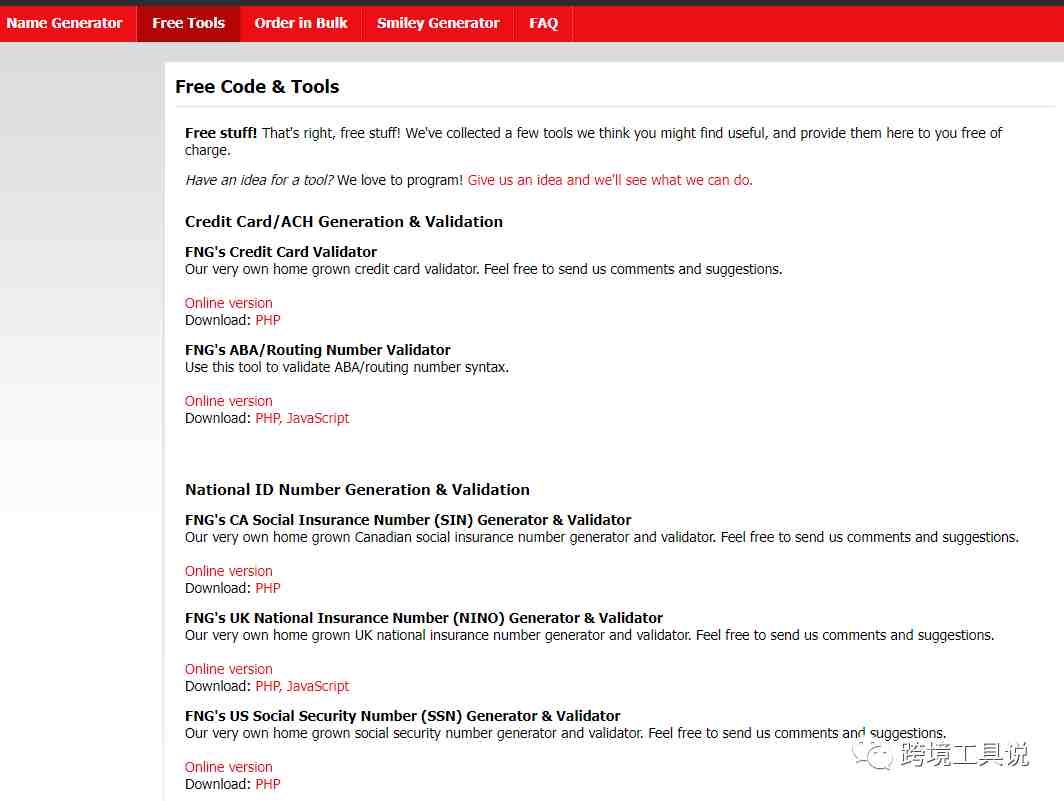
Task: Download ABA/Routing Validator JavaScript file
Action: (318, 418)
